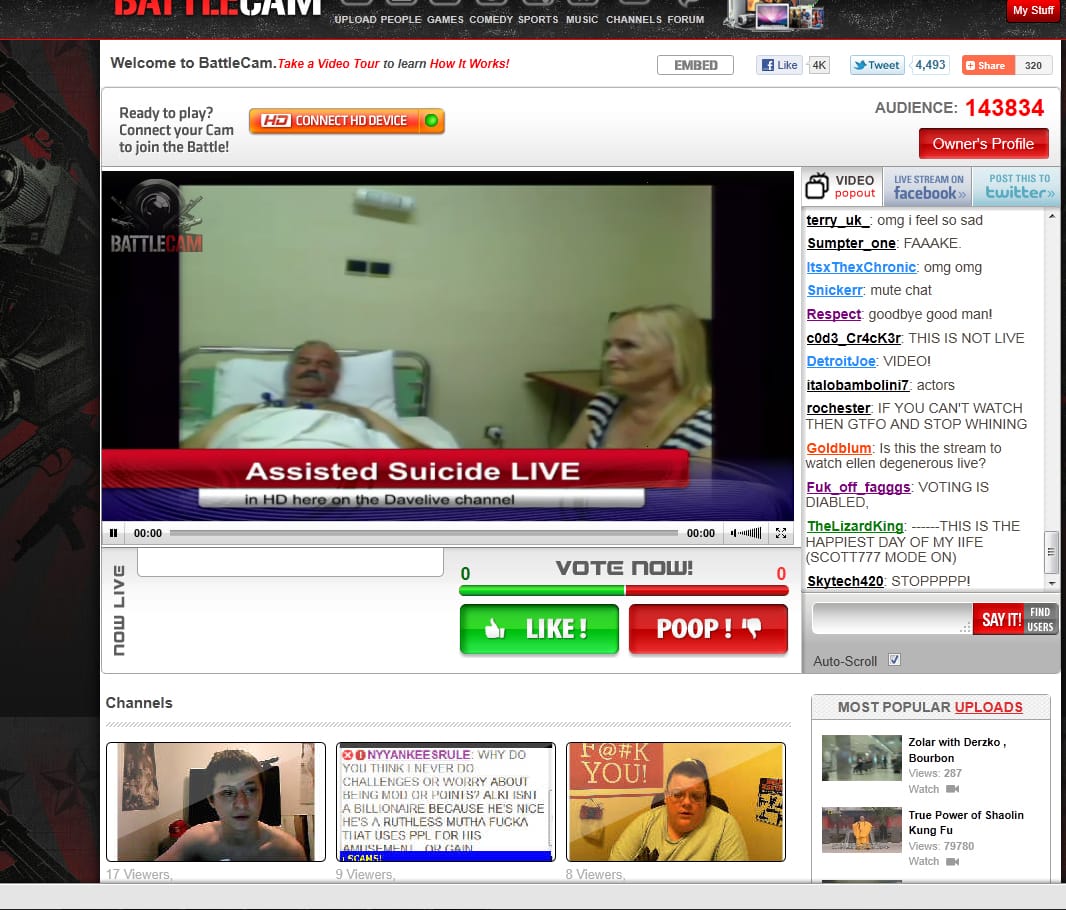This screenshot has height=910, width=1066.
Task: Open the Facebook like count 4K
Action: coord(819,65)
